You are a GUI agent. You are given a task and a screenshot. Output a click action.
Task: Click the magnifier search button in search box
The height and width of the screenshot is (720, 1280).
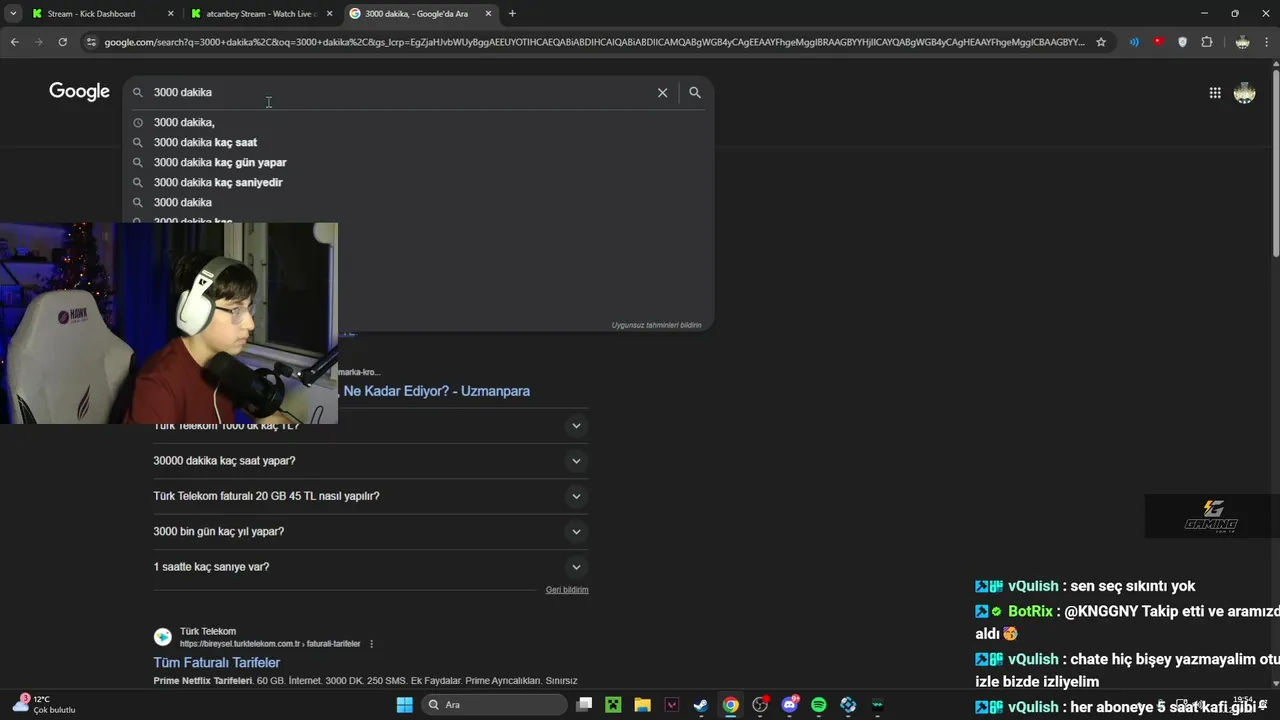tap(695, 92)
